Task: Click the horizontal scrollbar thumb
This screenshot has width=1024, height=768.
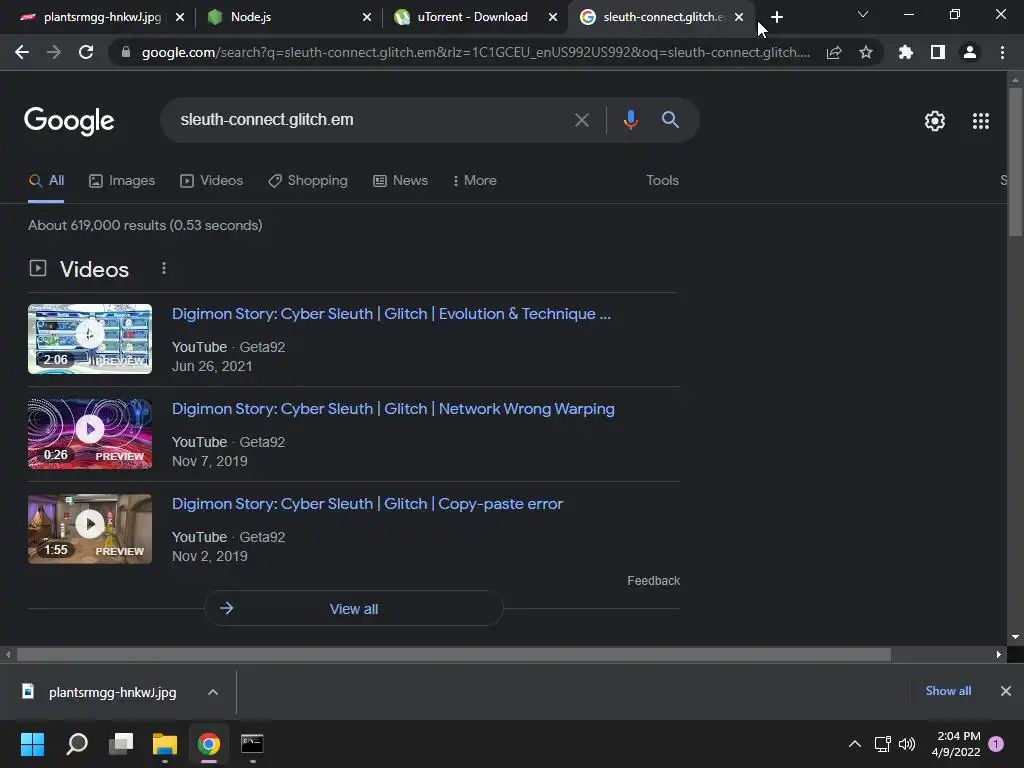Action: tap(454, 654)
